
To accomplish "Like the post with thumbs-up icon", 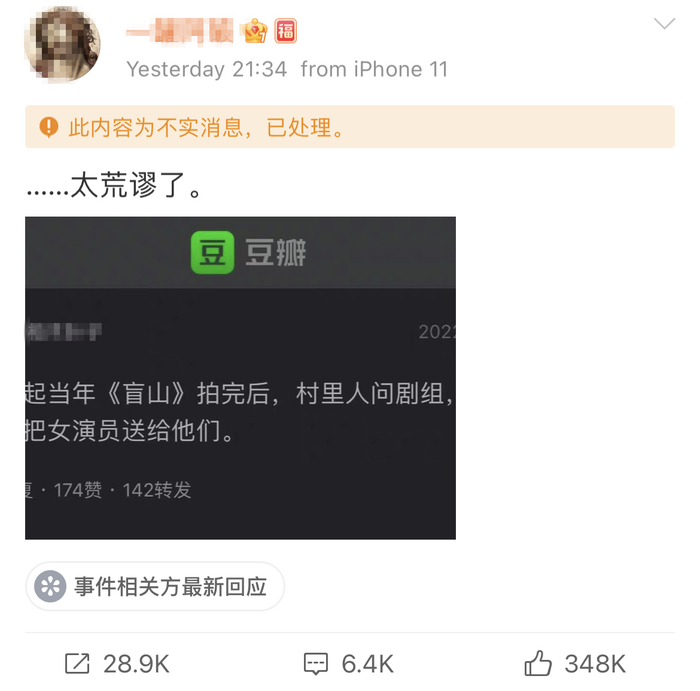I will pos(538,663).
